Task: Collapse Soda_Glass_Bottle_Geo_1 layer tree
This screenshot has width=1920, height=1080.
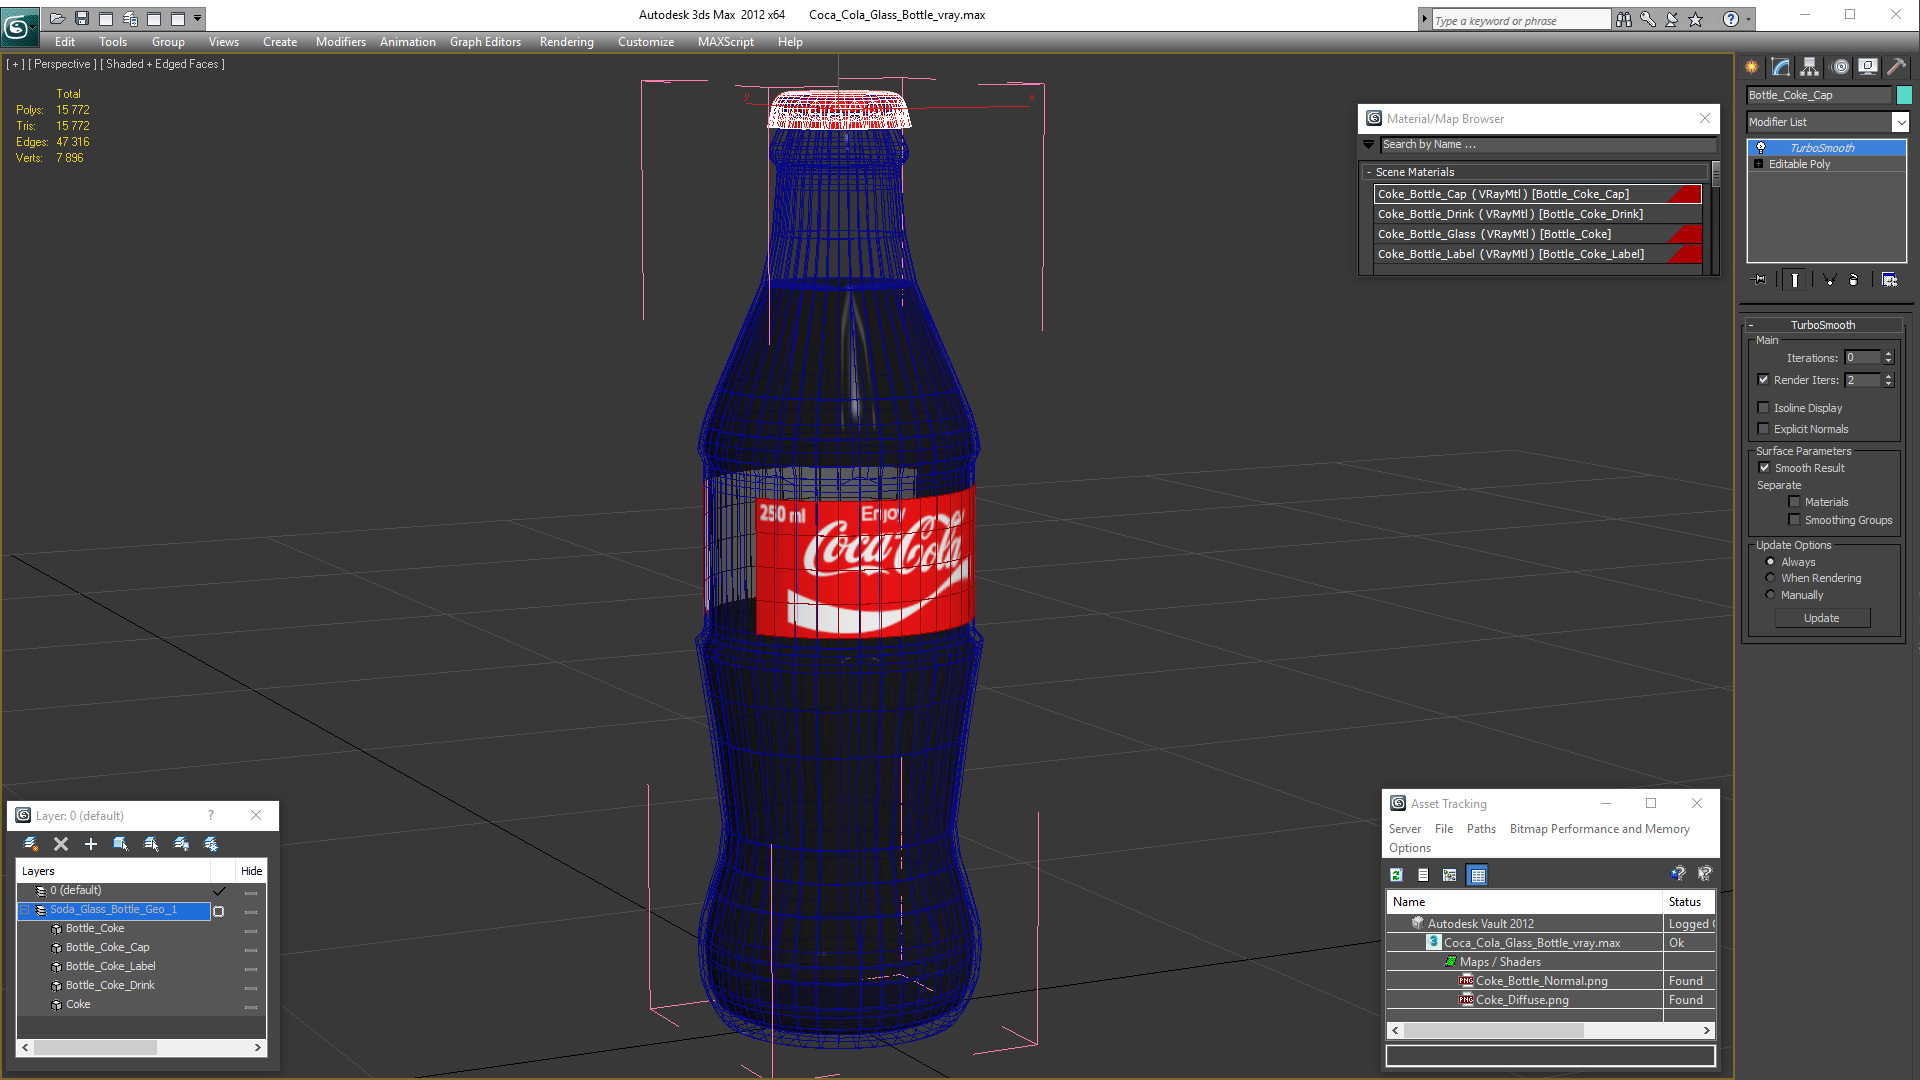Action: click(25, 910)
